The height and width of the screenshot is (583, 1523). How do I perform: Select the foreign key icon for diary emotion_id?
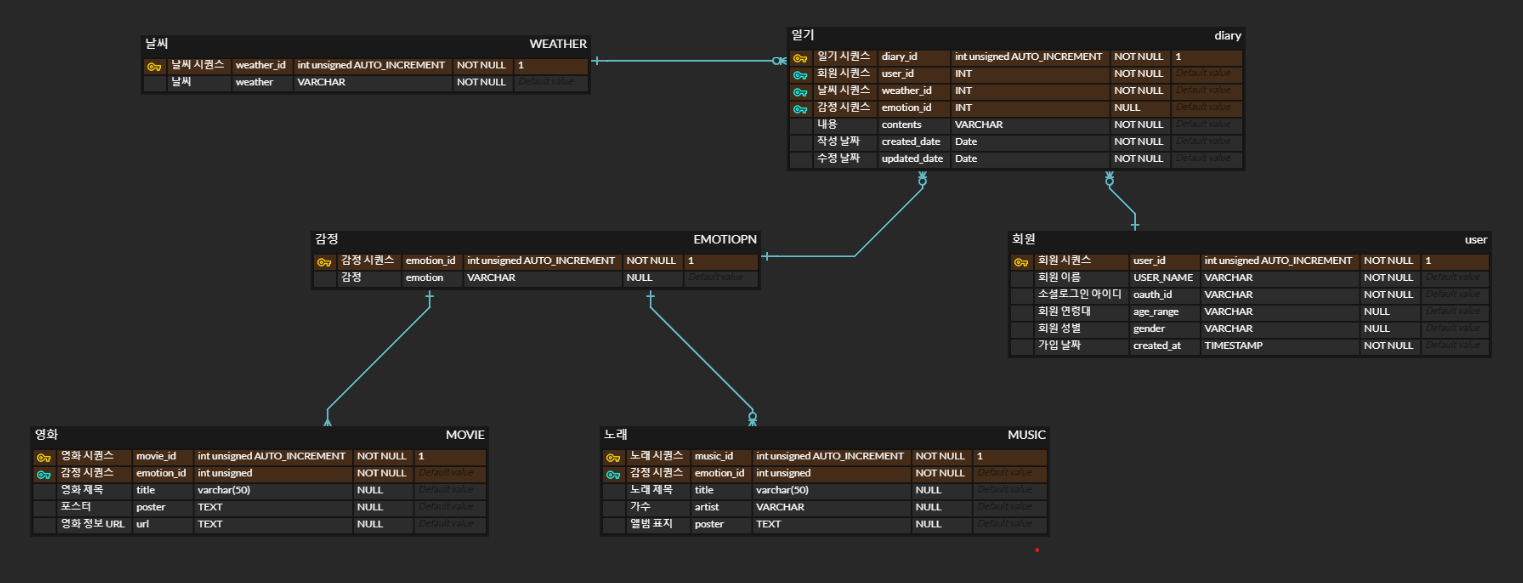pos(800,109)
